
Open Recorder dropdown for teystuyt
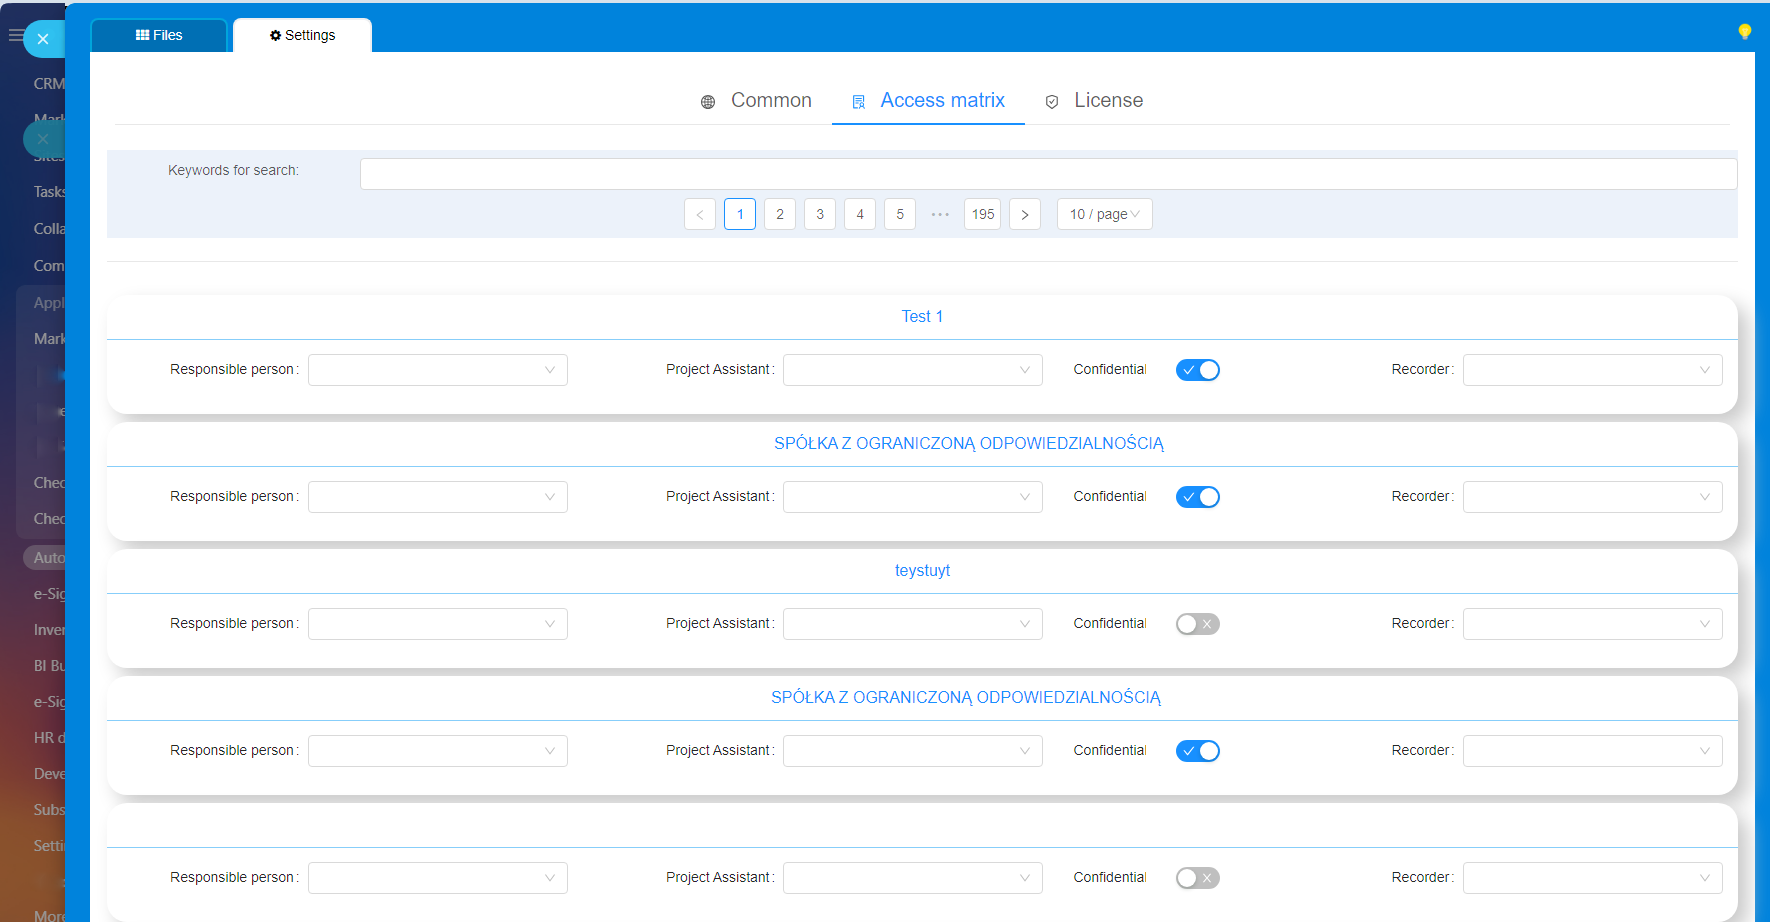1593,624
